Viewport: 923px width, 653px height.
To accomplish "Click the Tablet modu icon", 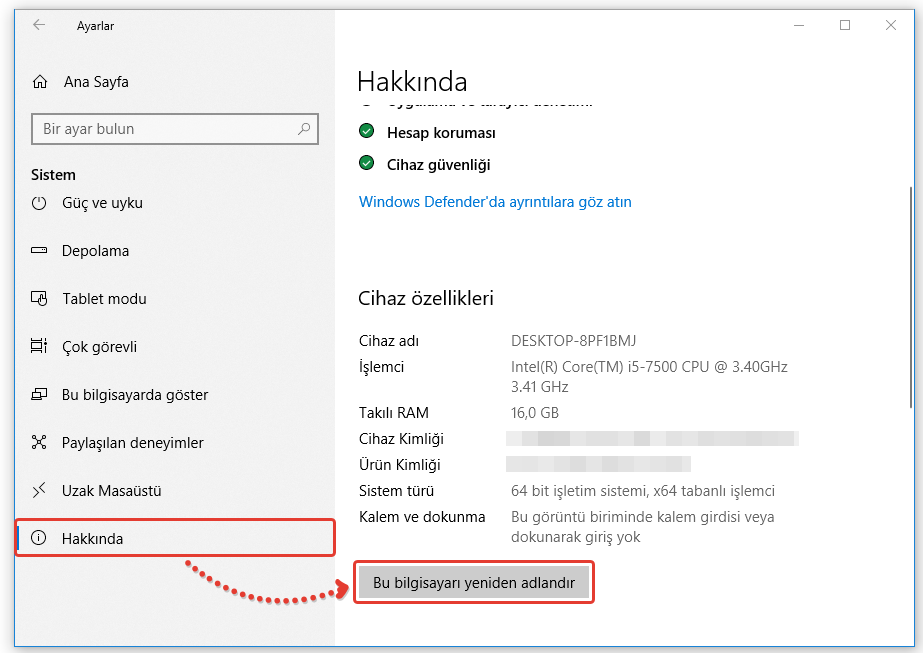I will click(40, 299).
